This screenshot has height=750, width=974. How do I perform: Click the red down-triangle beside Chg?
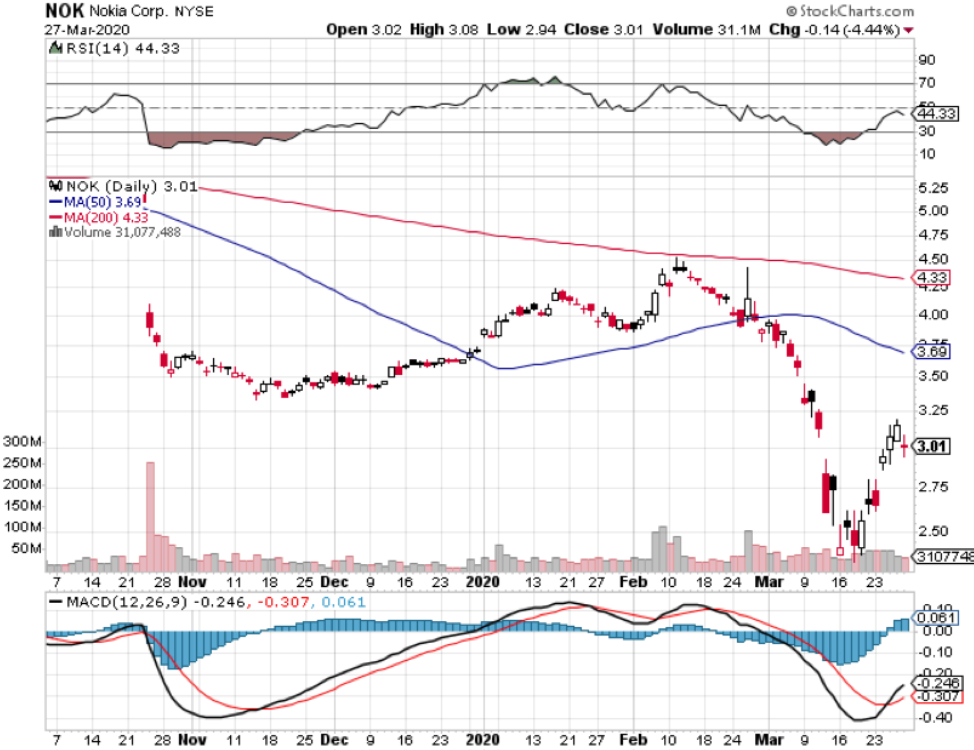[x=909, y=30]
